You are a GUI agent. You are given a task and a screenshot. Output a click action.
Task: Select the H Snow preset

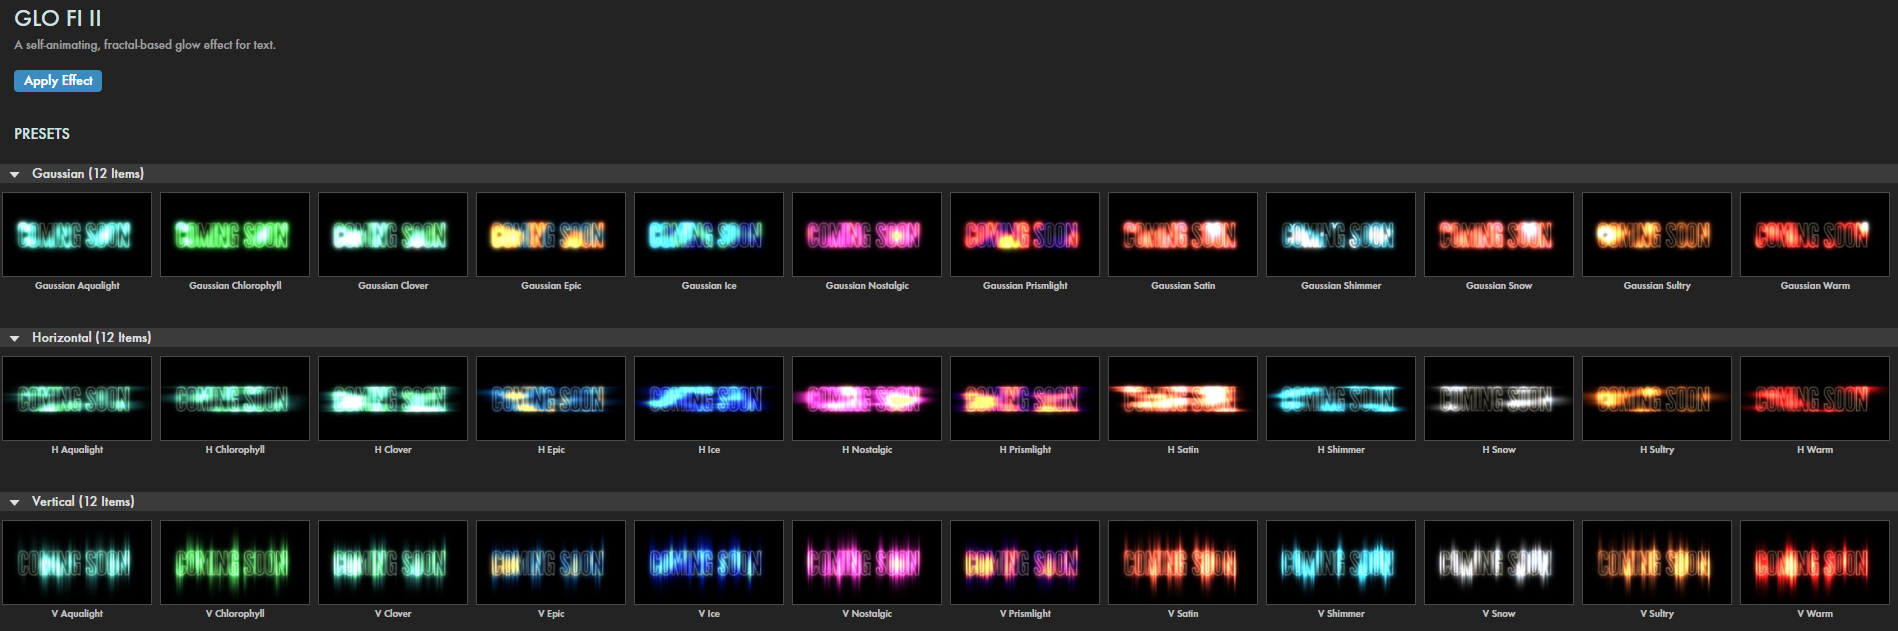[1499, 399]
